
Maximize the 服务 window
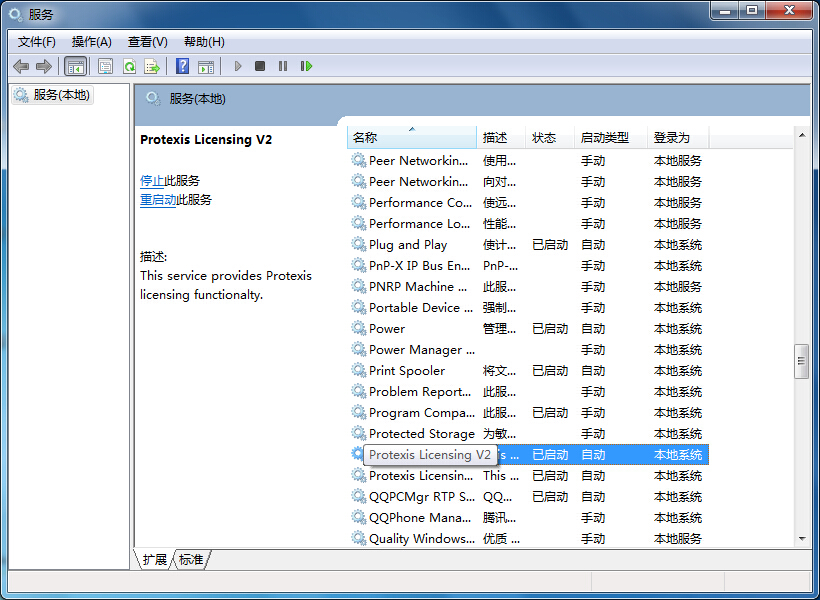(x=751, y=10)
